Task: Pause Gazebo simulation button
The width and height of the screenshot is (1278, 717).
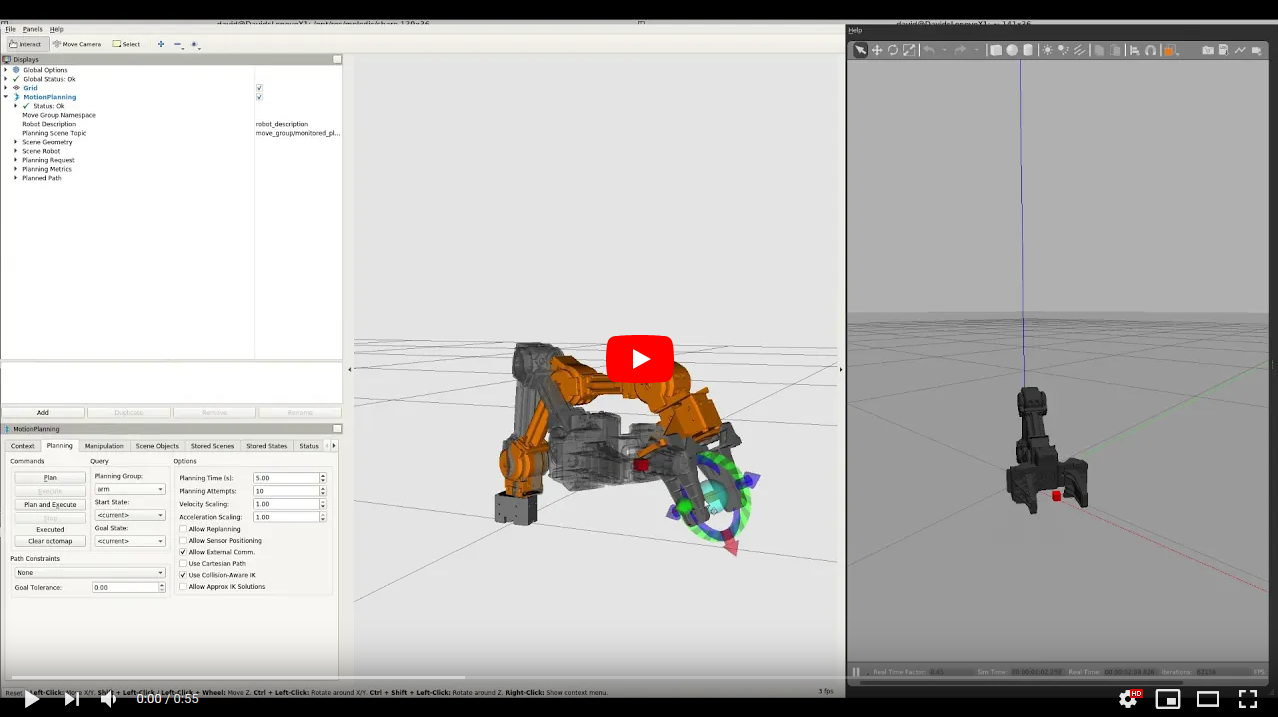Action: (856, 672)
